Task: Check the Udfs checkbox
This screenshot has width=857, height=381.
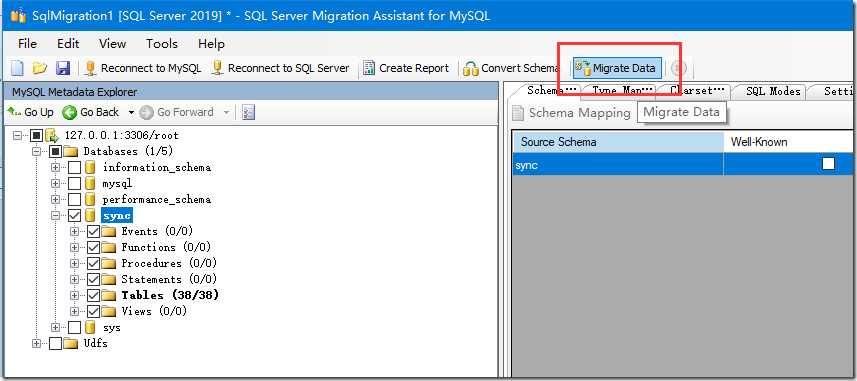Action: tap(56, 344)
